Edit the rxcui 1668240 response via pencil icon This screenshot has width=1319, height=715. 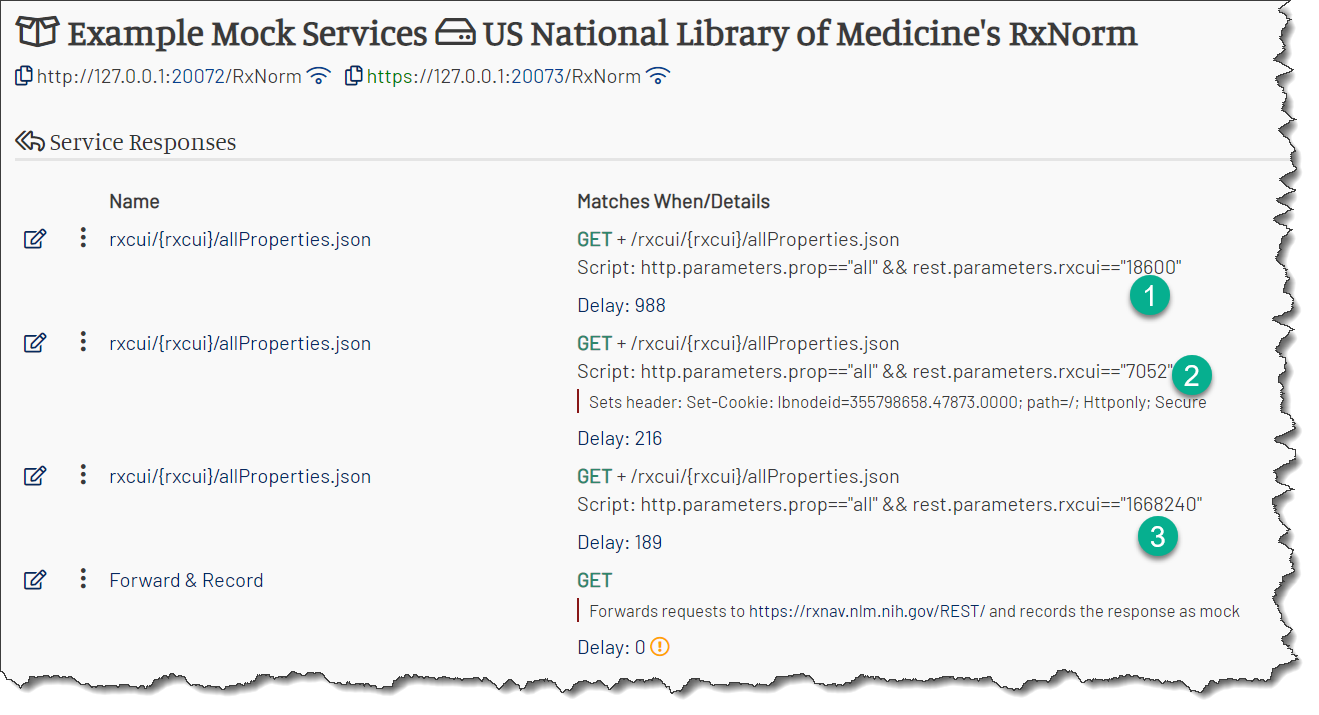point(35,476)
